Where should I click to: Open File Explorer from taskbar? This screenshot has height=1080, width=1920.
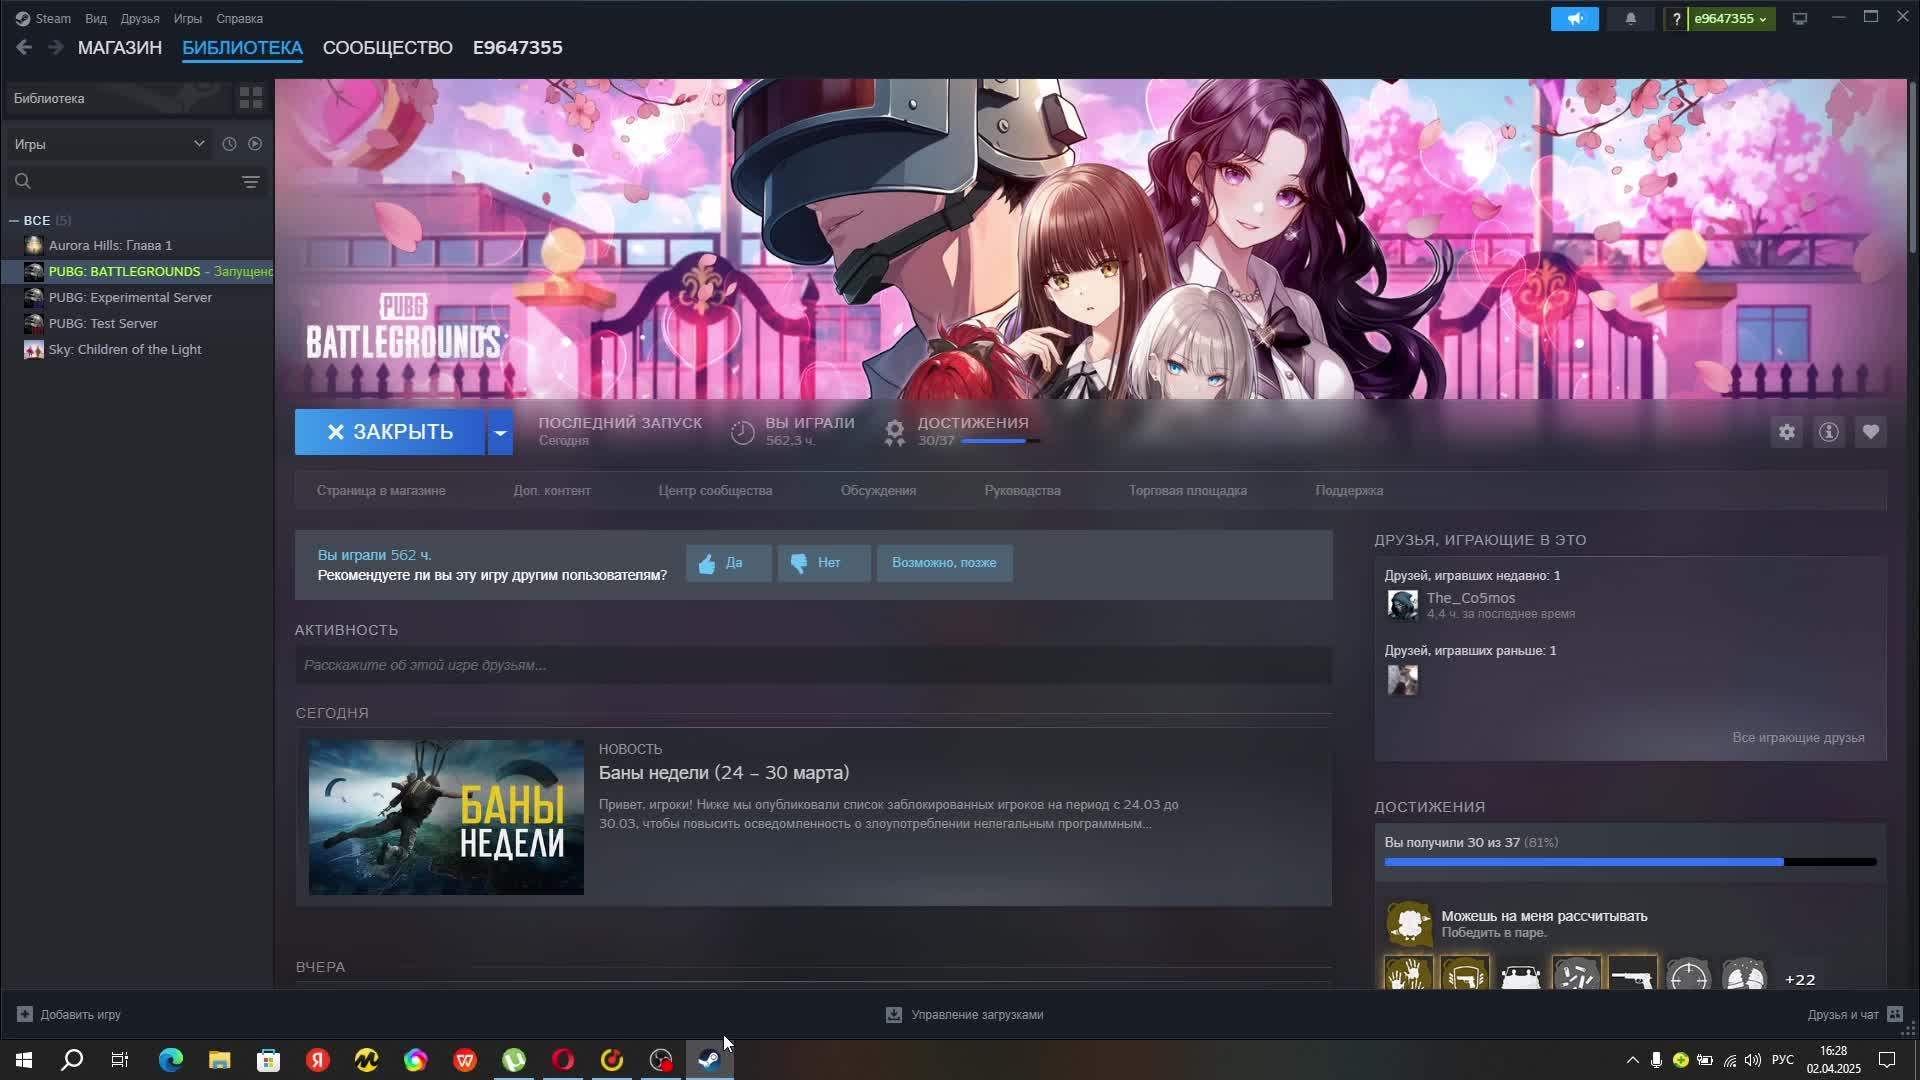(219, 1060)
